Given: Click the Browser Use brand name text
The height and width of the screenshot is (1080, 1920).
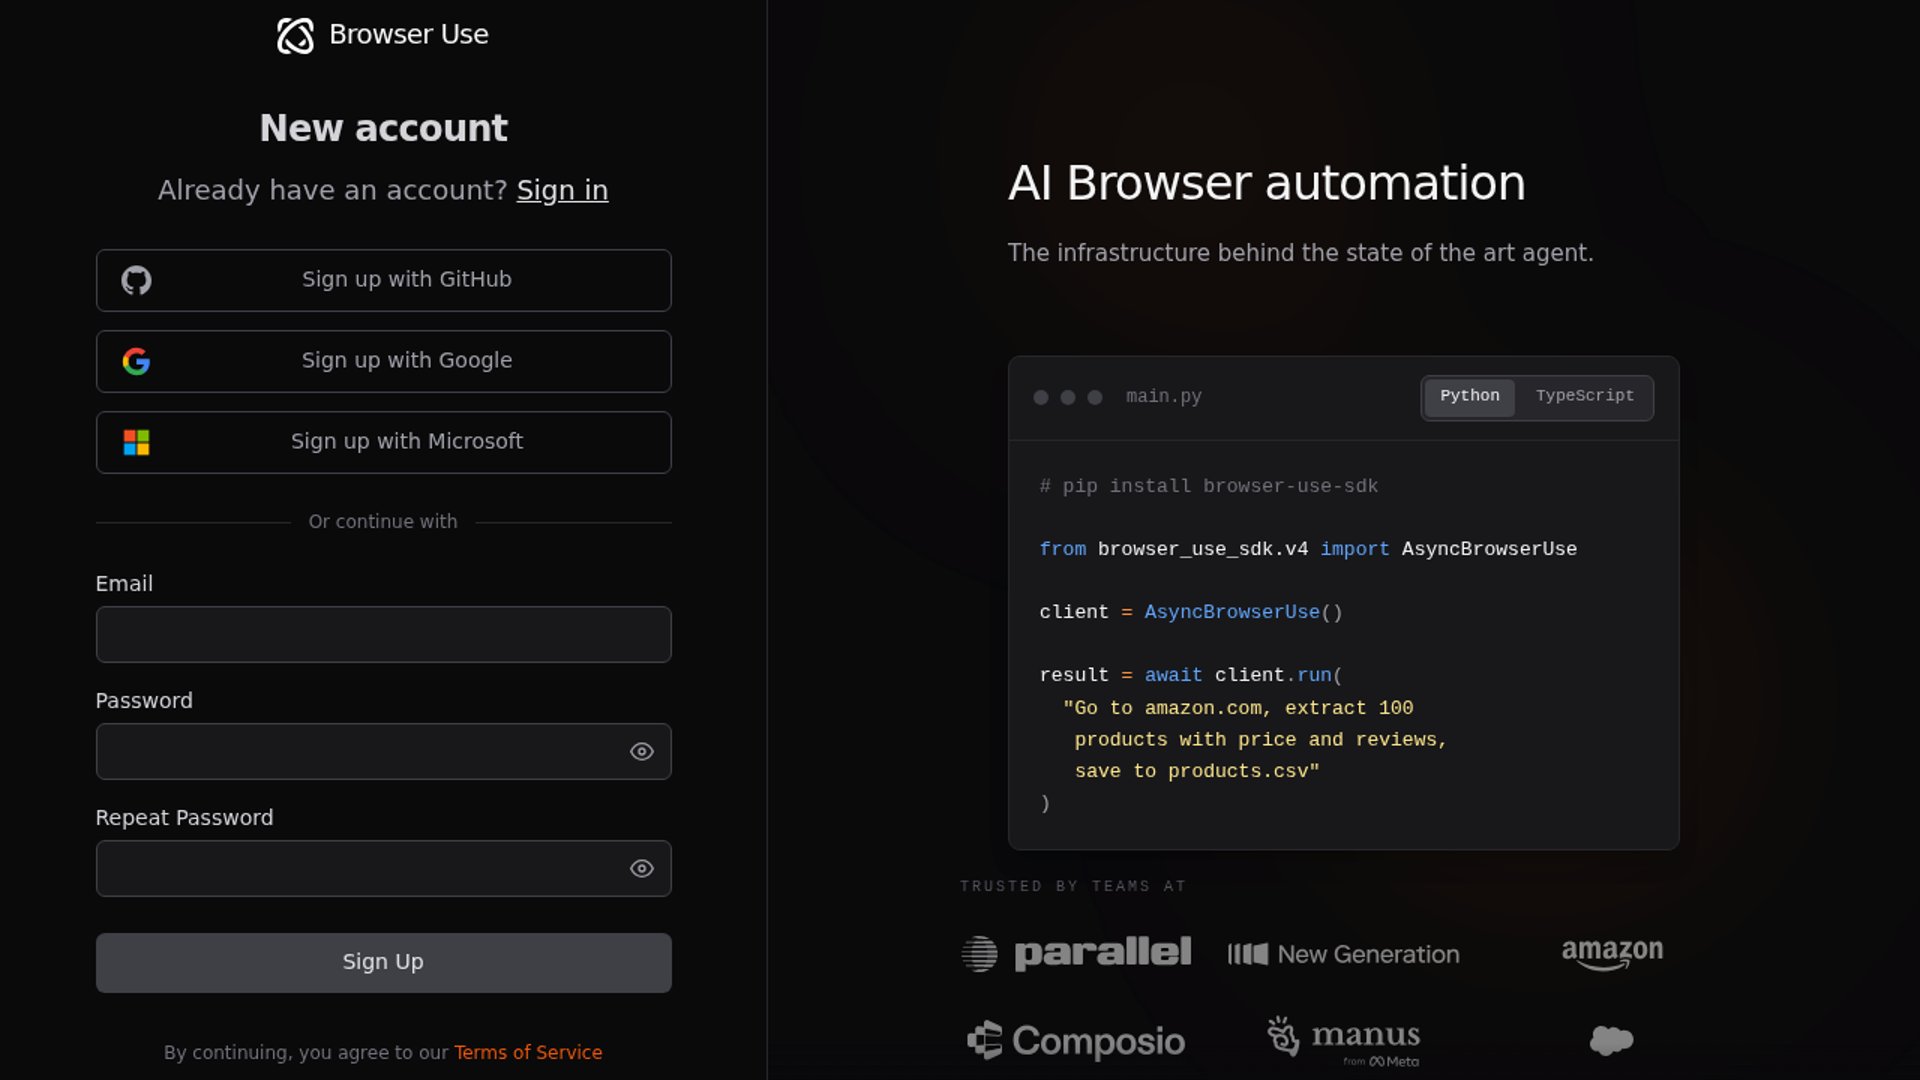Looking at the screenshot, I should 408,35.
